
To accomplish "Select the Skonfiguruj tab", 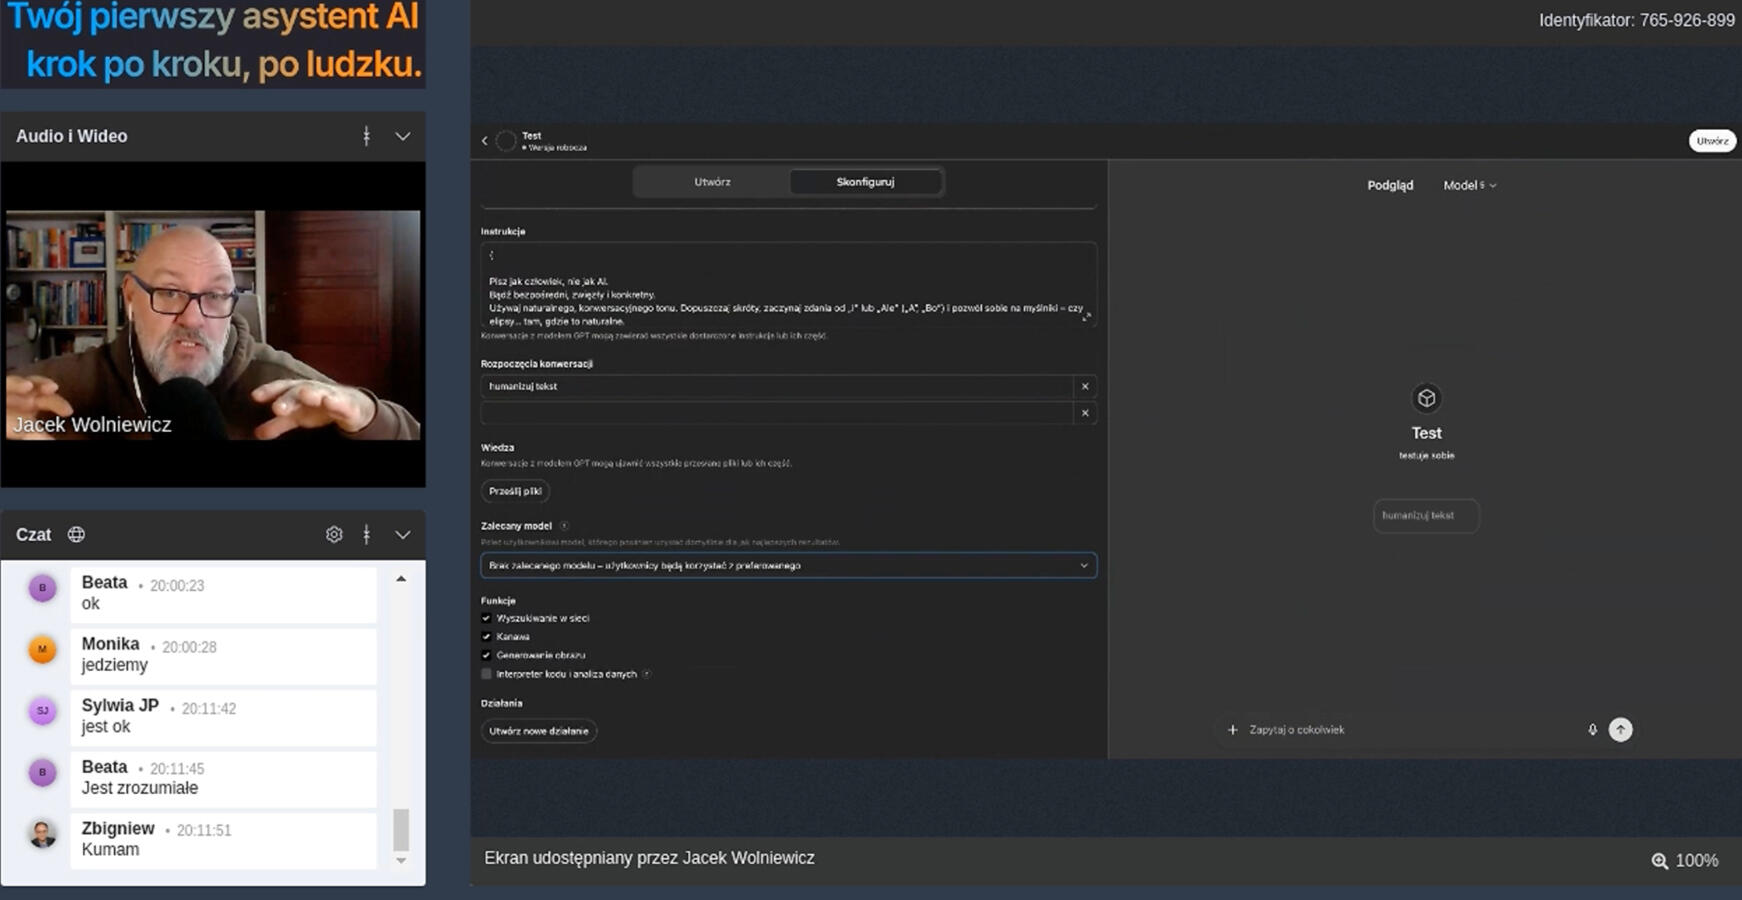I will 865,182.
